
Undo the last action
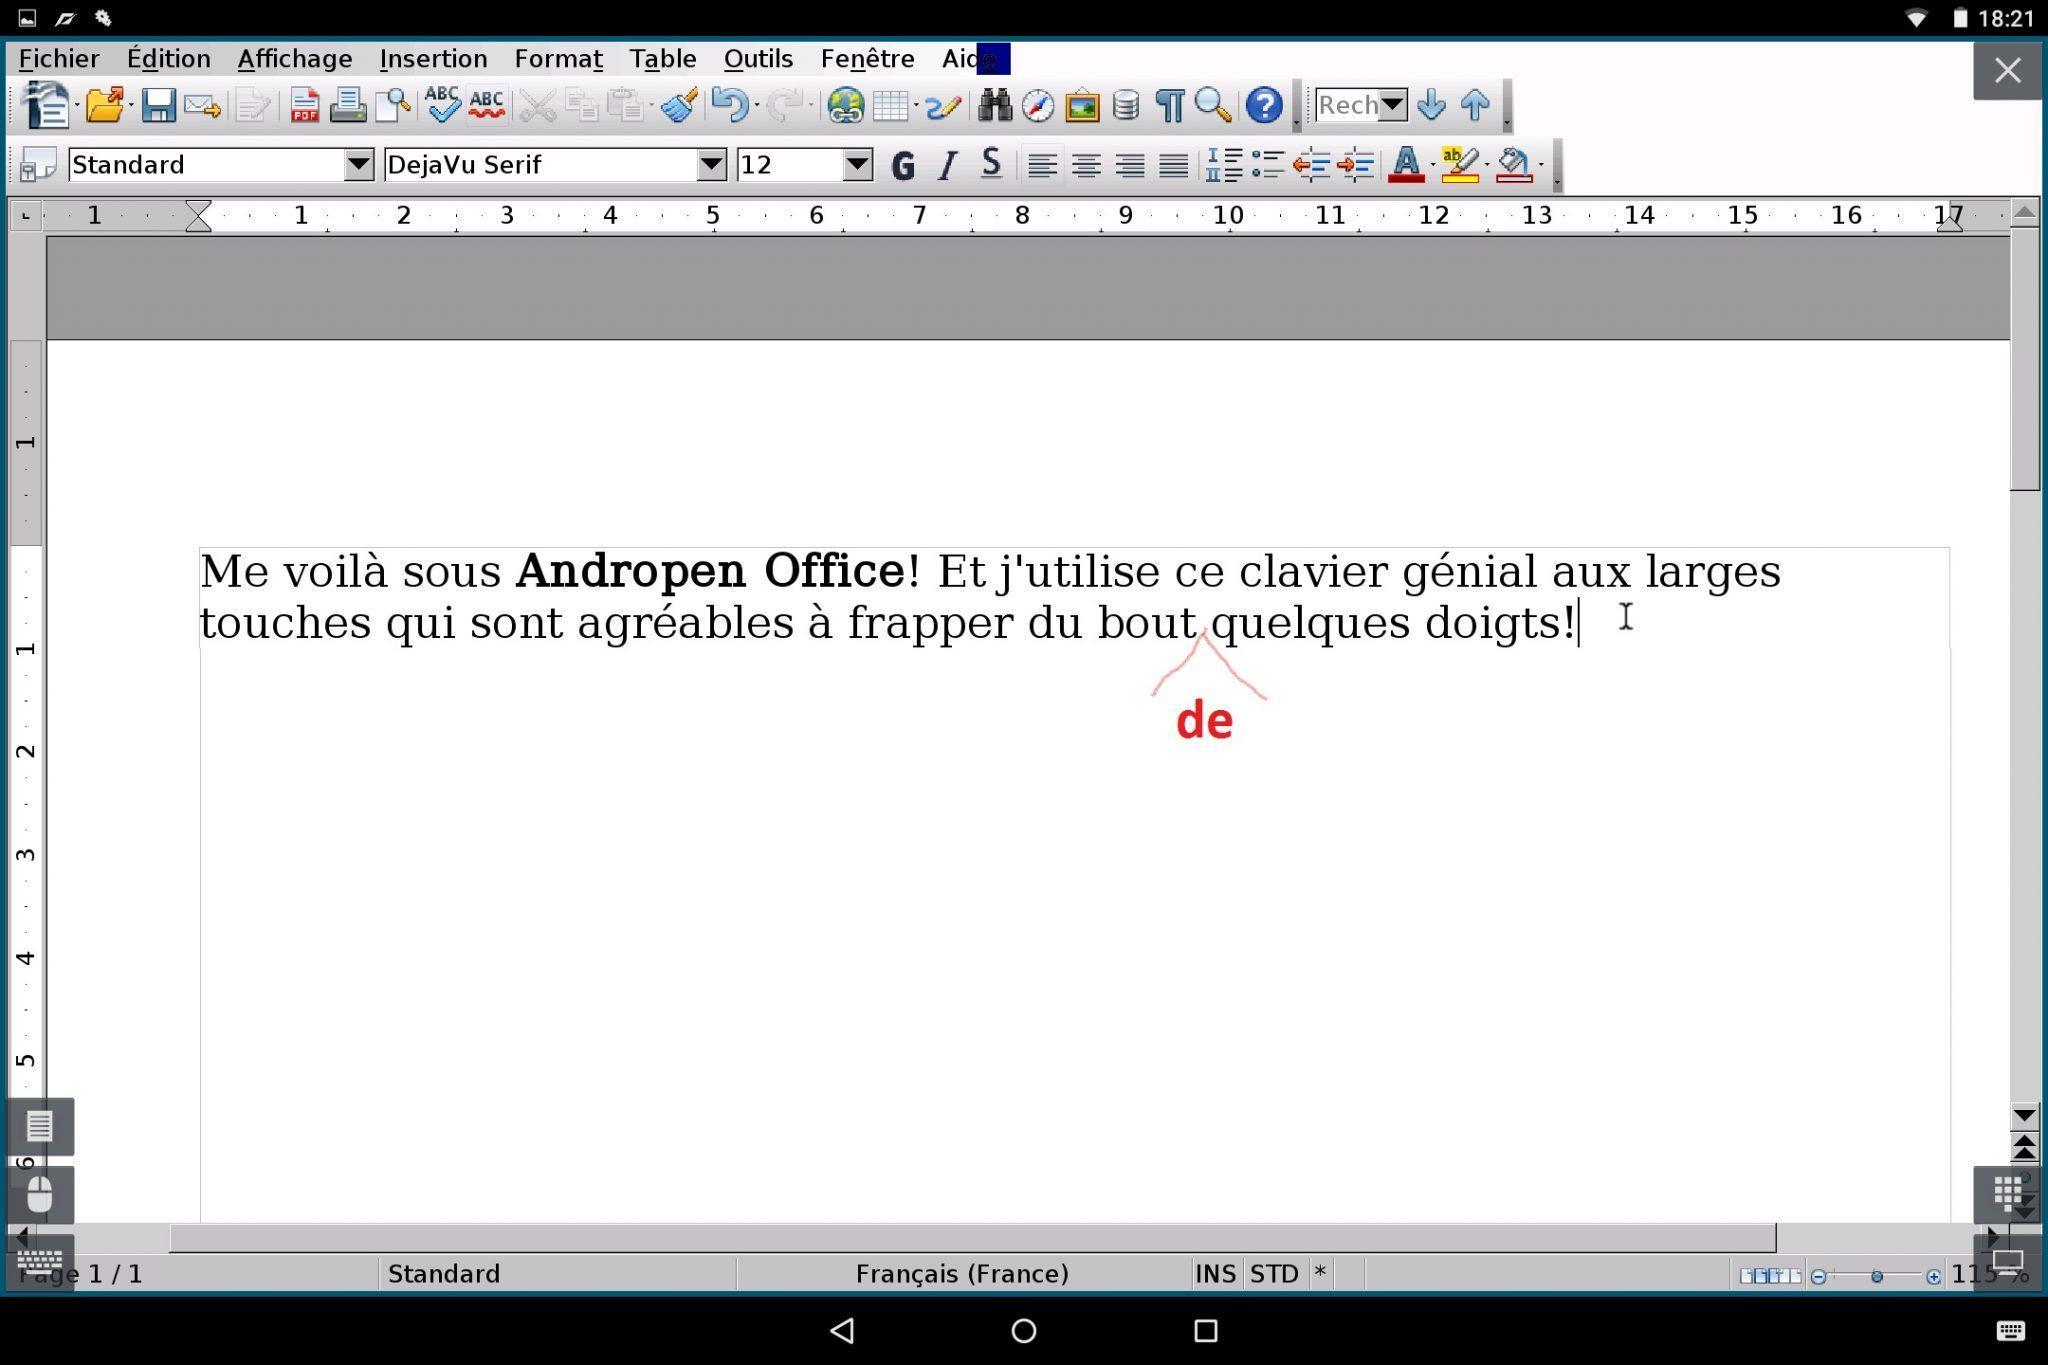tap(731, 105)
